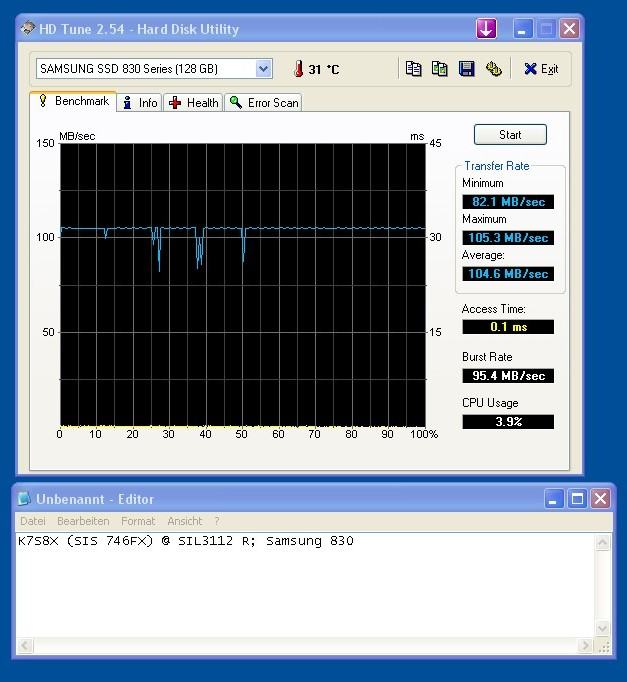Open the Datei menu in Editor

pyautogui.click(x=33, y=521)
